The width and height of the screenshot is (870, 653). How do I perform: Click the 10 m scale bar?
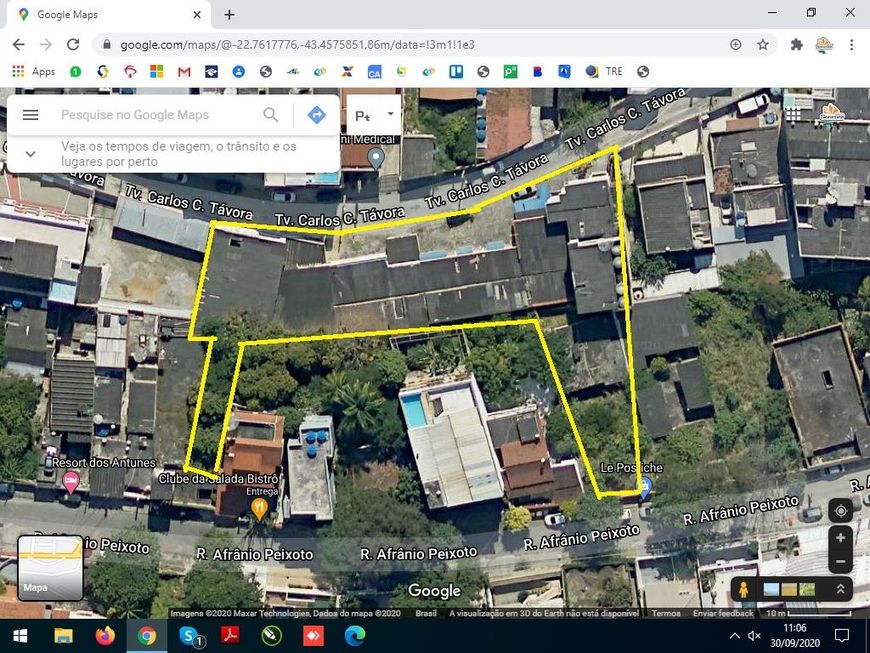click(x=808, y=613)
